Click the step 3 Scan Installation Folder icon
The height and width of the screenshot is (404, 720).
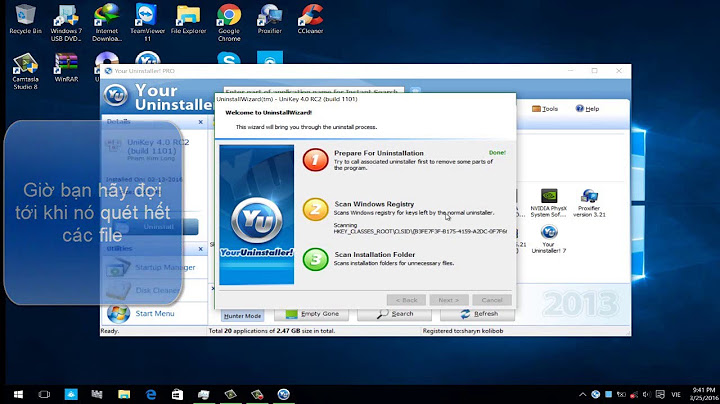(315, 259)
